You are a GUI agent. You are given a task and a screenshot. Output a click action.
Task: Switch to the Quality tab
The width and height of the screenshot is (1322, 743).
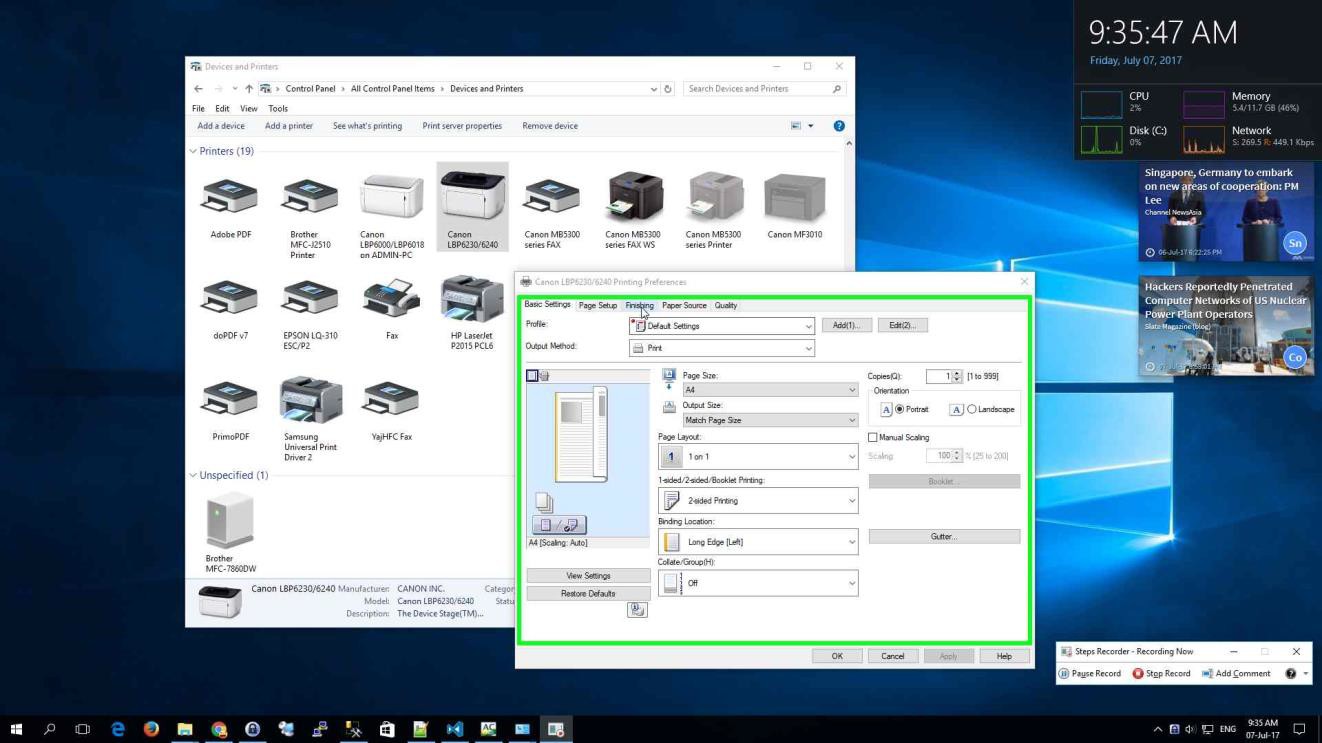coord(726,305)
